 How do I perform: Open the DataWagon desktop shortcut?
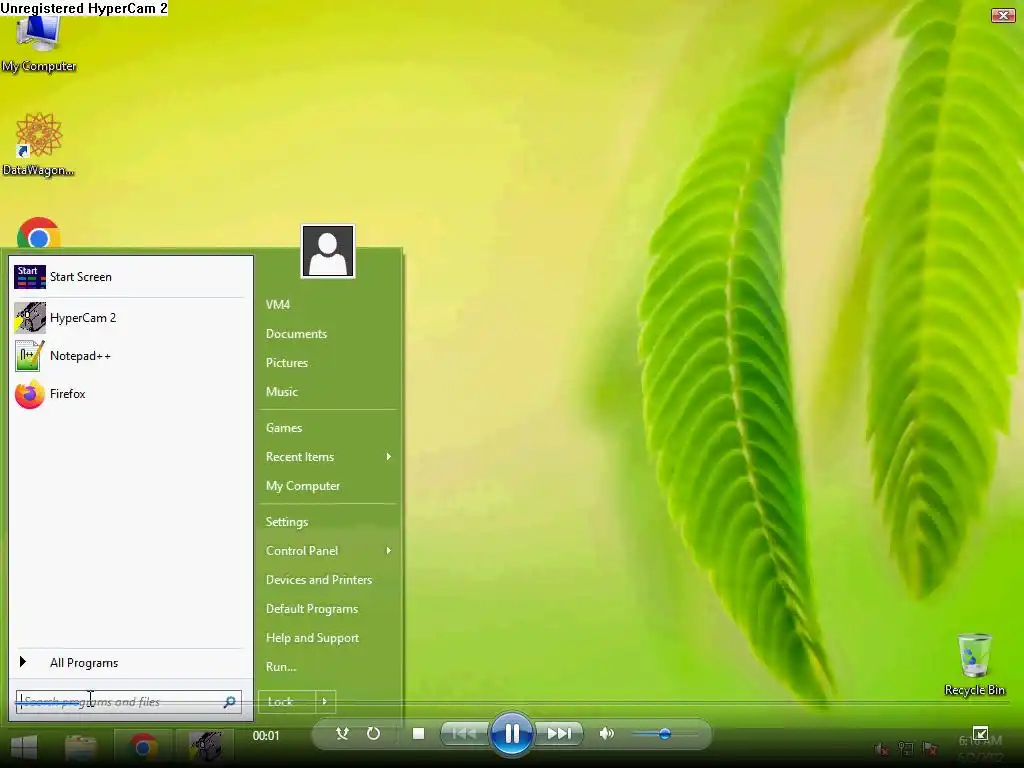tap(39, 144)
